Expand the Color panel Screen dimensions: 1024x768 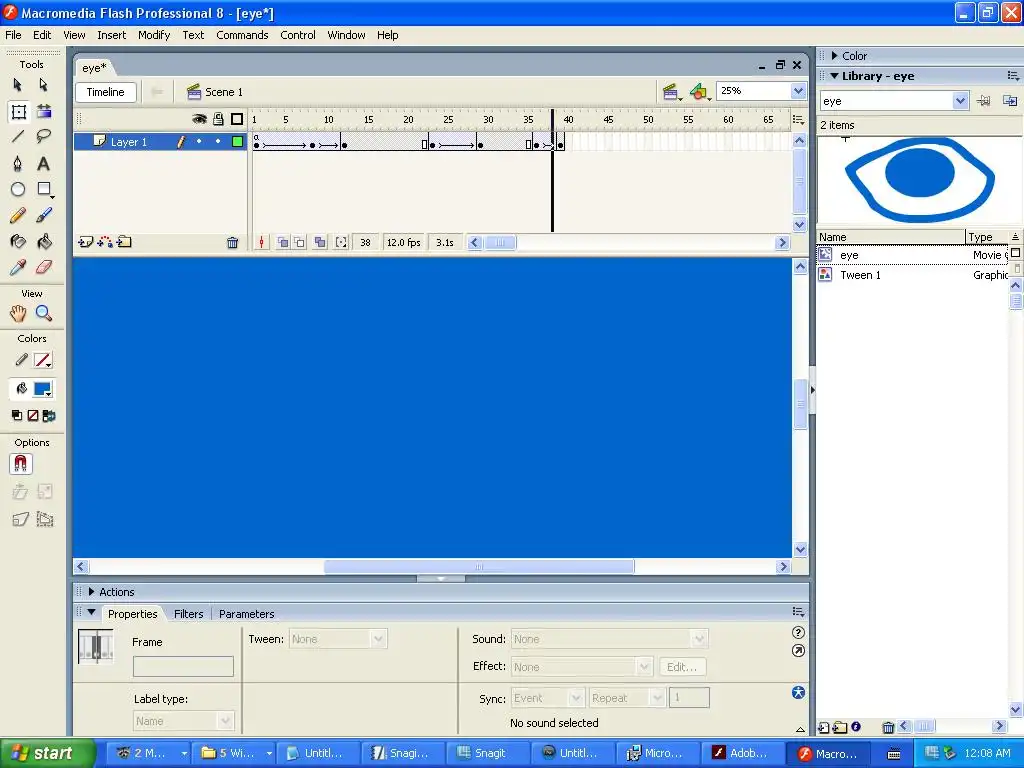click(x=835, y=56)
